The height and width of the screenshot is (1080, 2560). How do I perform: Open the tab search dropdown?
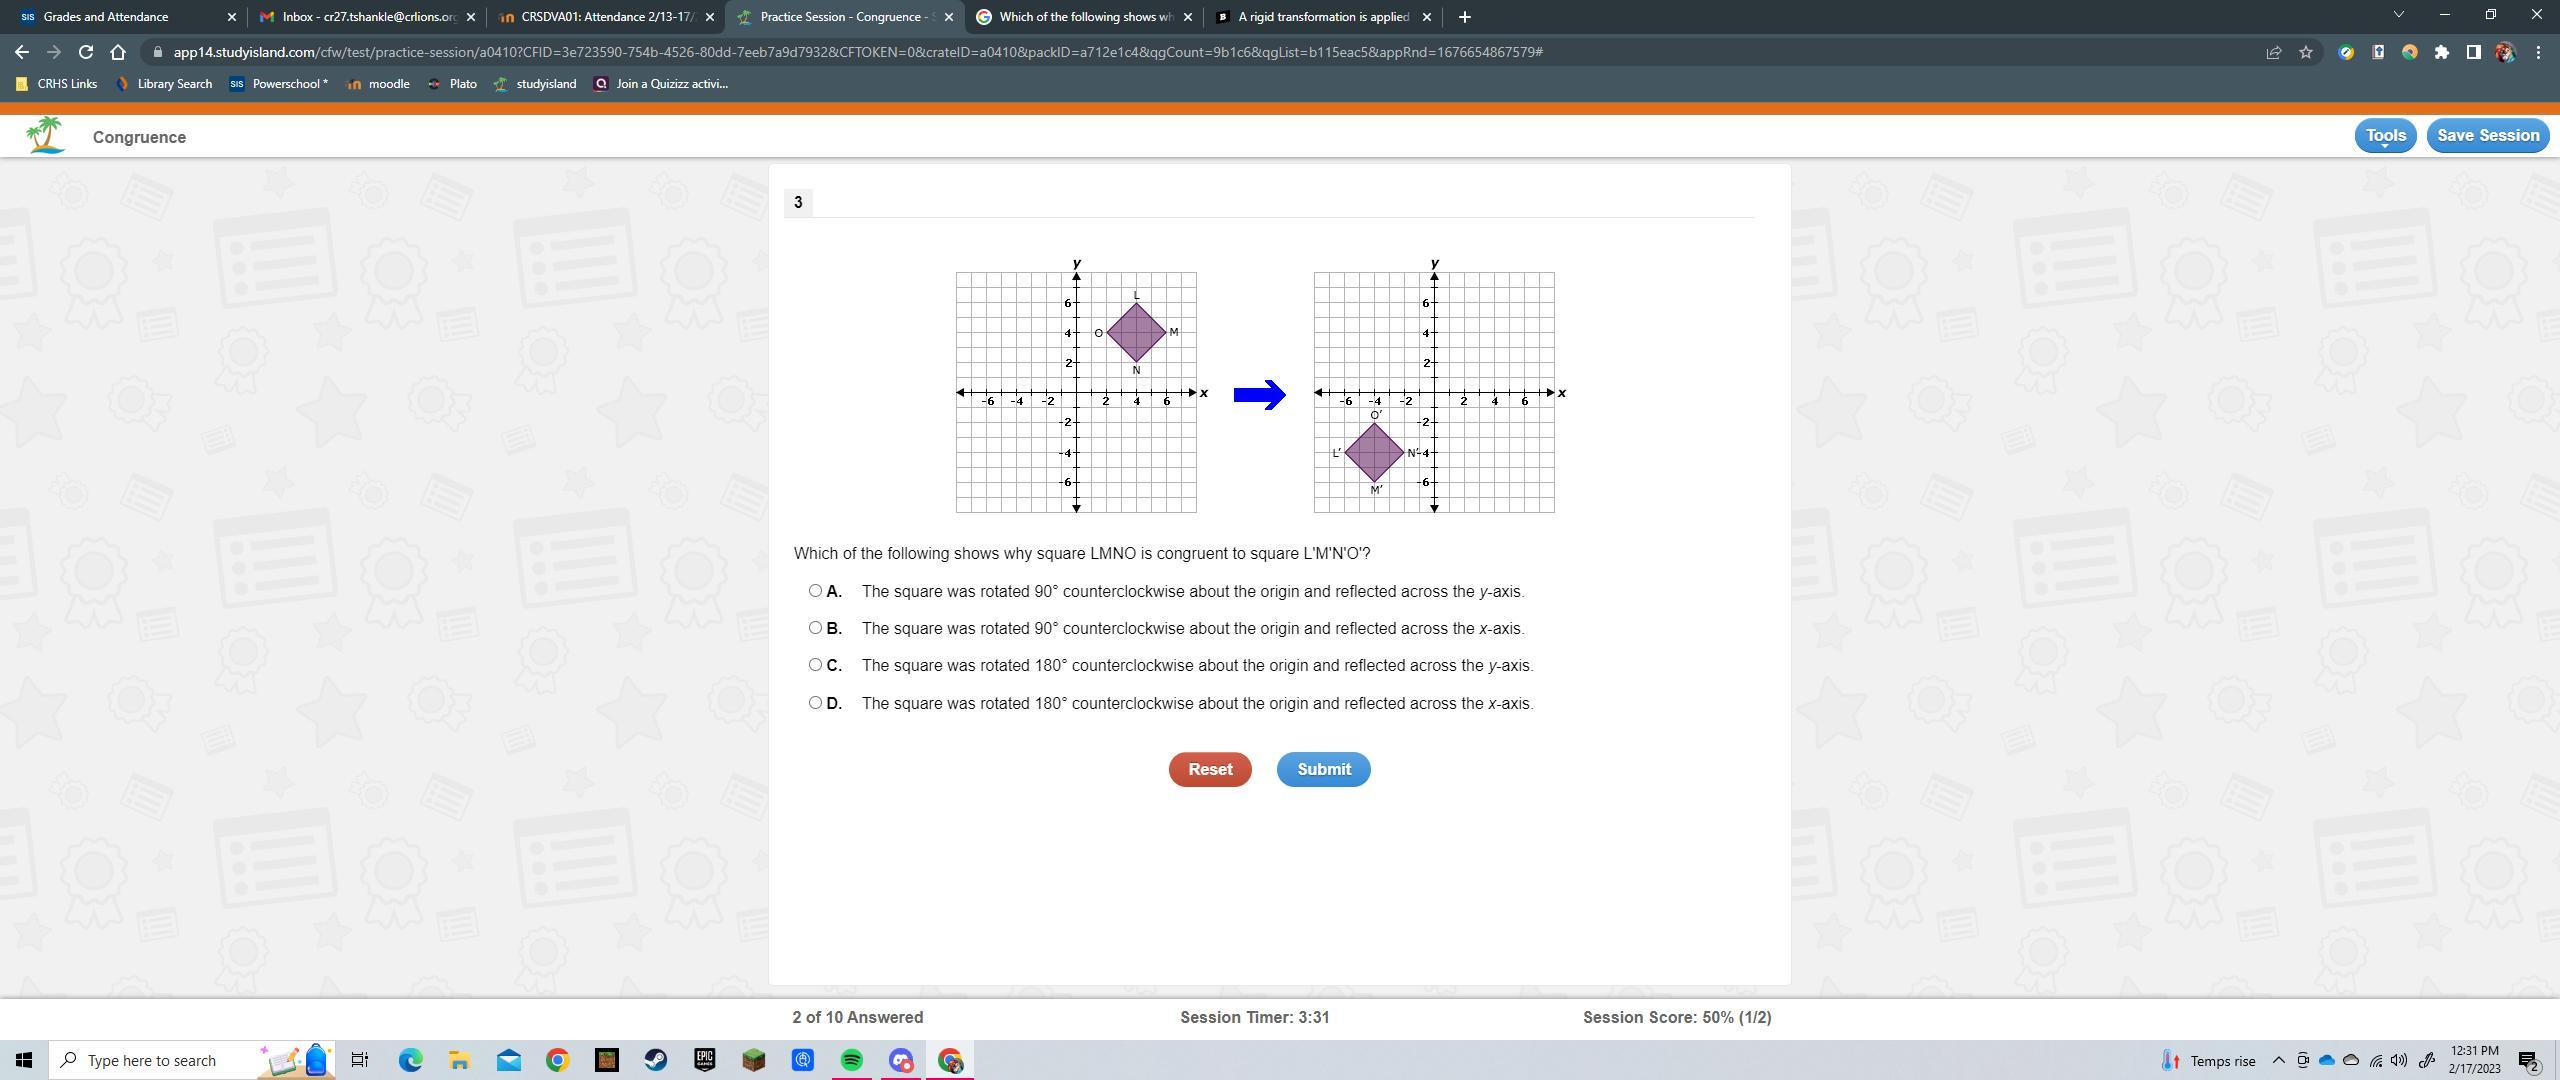click(2398, 15)
